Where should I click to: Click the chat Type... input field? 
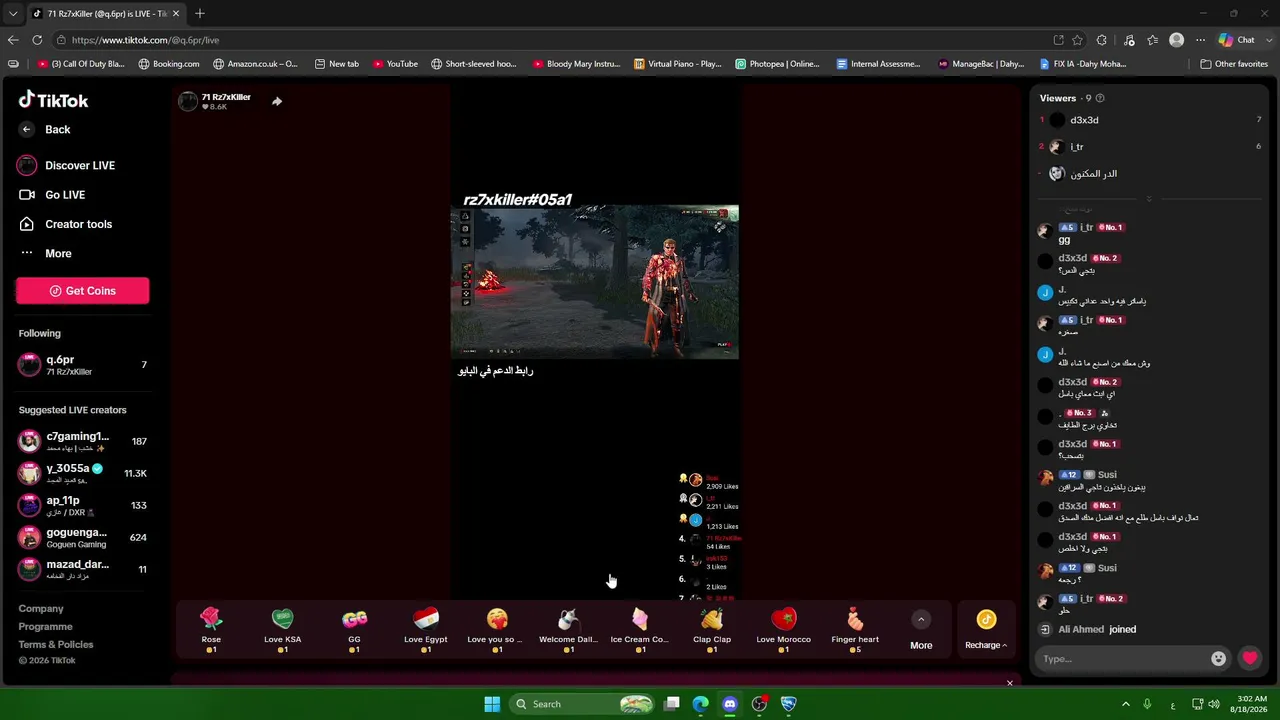(1123, 658)
